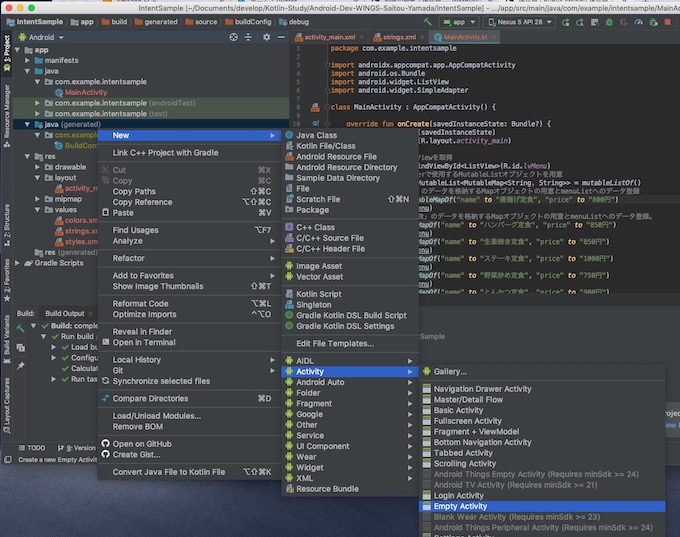Select Kotlin File/Class in New submenu
This screenshot has height=537, width=680.
pos(350,146)
